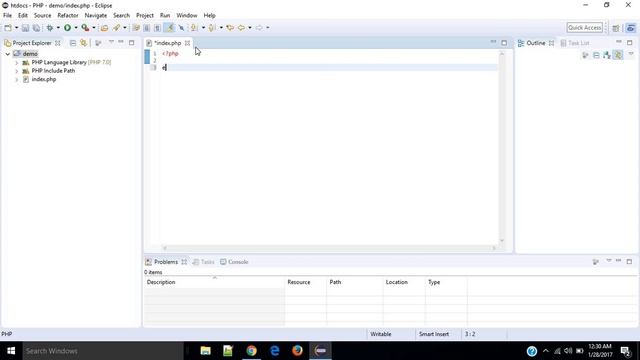Click the Next Annotation icon

(x=194, y=28)
